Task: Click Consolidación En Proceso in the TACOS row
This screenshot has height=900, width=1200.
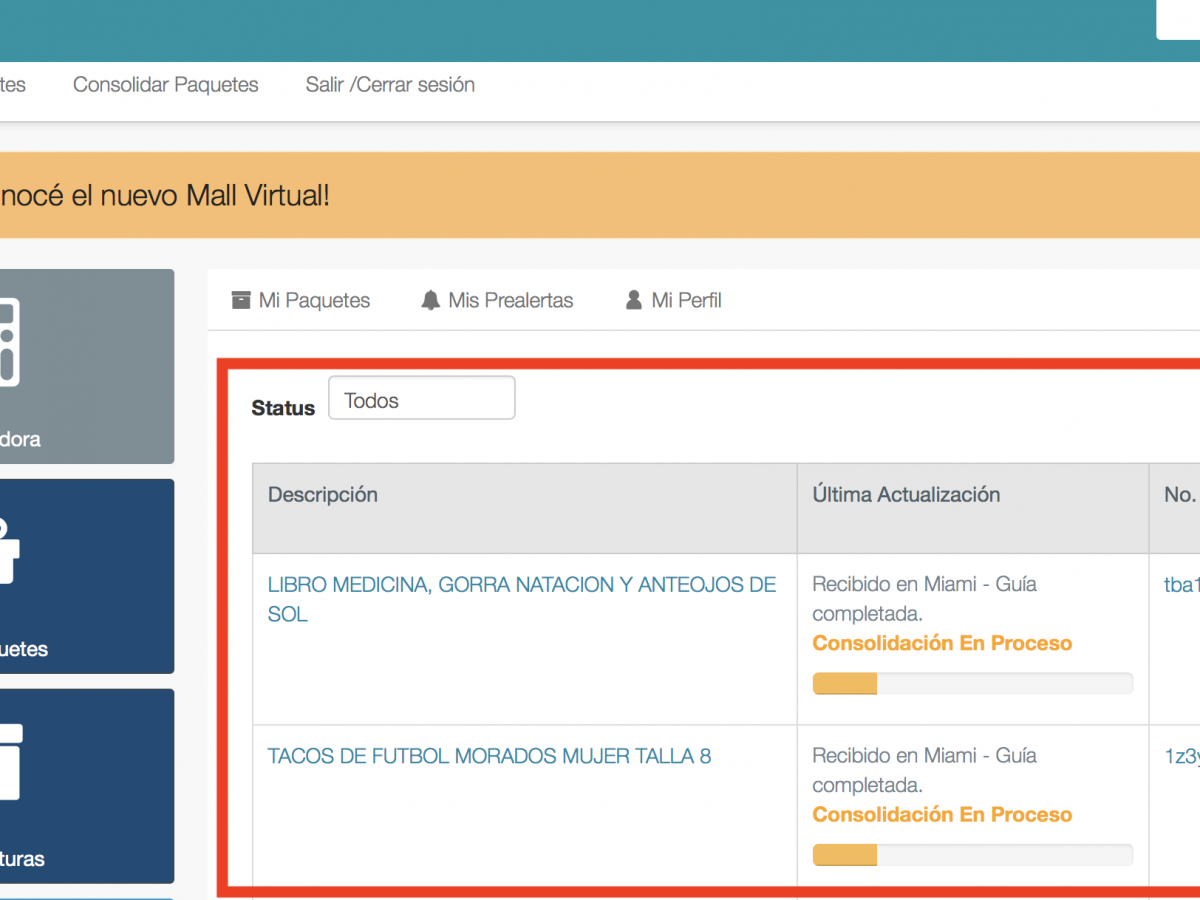Action: coord(942,815)
